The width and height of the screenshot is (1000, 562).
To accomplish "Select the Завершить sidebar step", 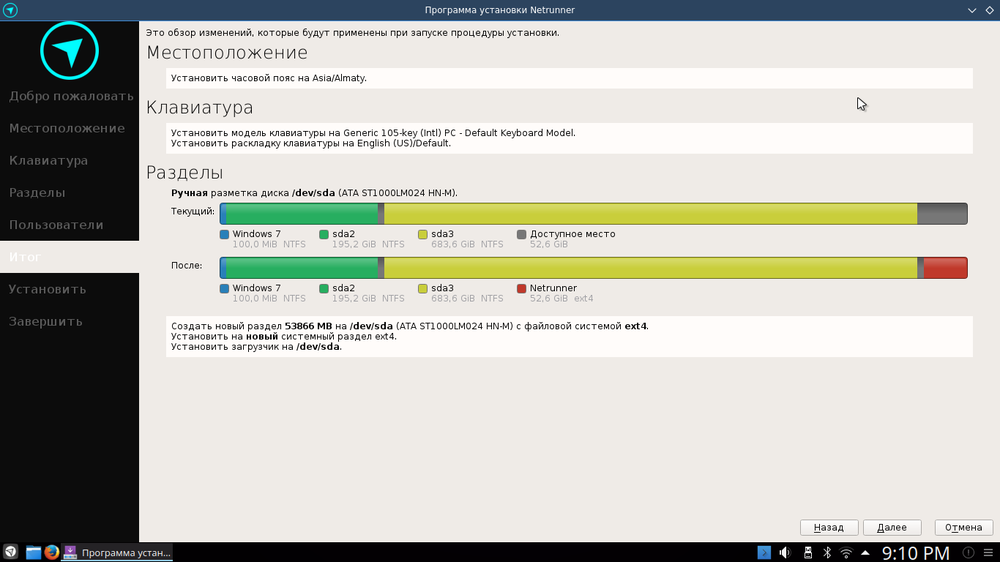I will click(70, 322).
